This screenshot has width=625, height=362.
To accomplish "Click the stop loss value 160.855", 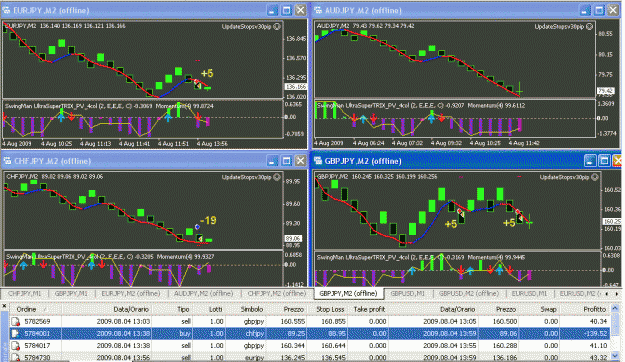I will coord(334,322).
